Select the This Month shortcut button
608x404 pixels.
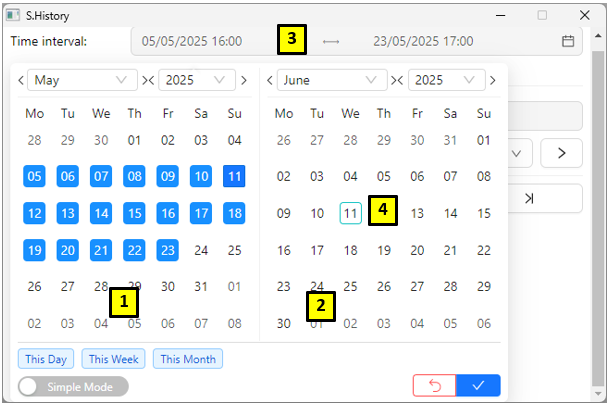point(187,359)
